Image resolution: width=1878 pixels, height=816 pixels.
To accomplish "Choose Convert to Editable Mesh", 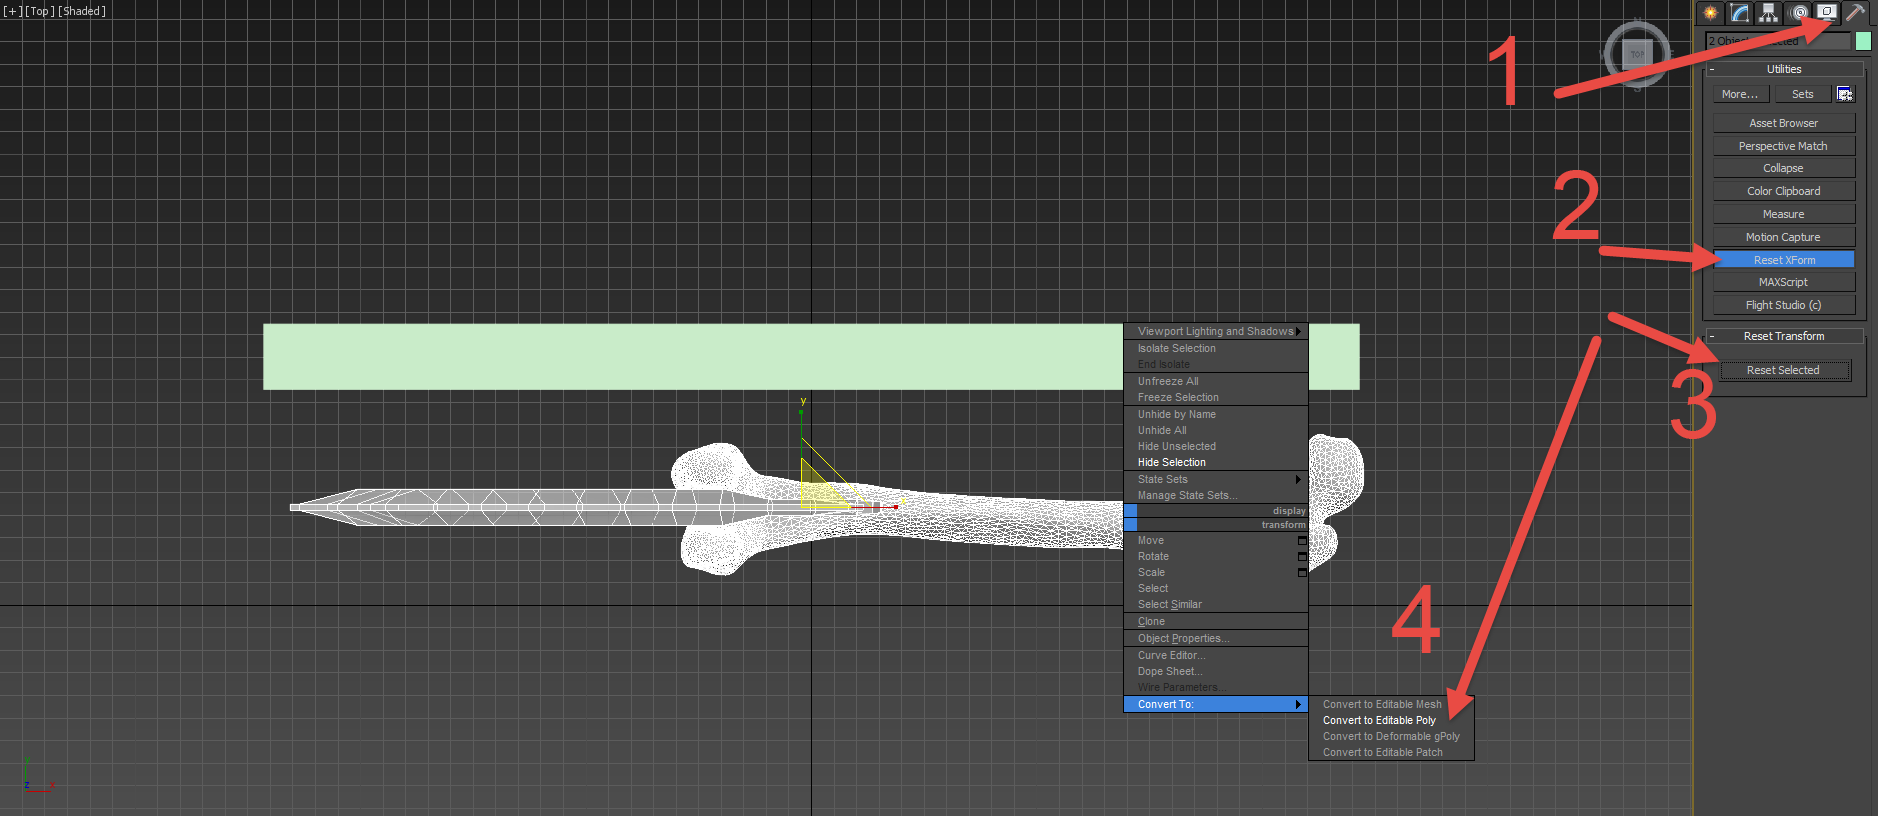I will click(x=1391, y=704).
